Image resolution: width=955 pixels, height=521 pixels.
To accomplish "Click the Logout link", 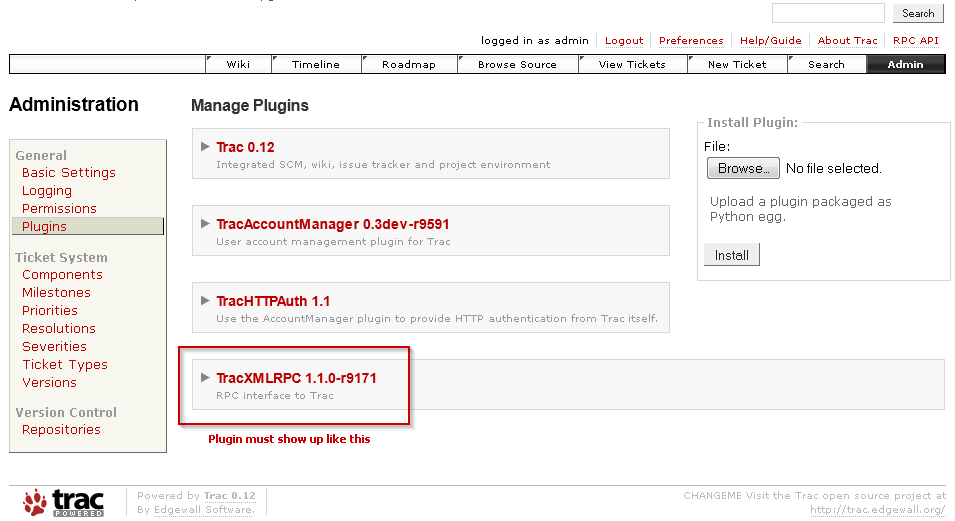I will click(624, 40).
